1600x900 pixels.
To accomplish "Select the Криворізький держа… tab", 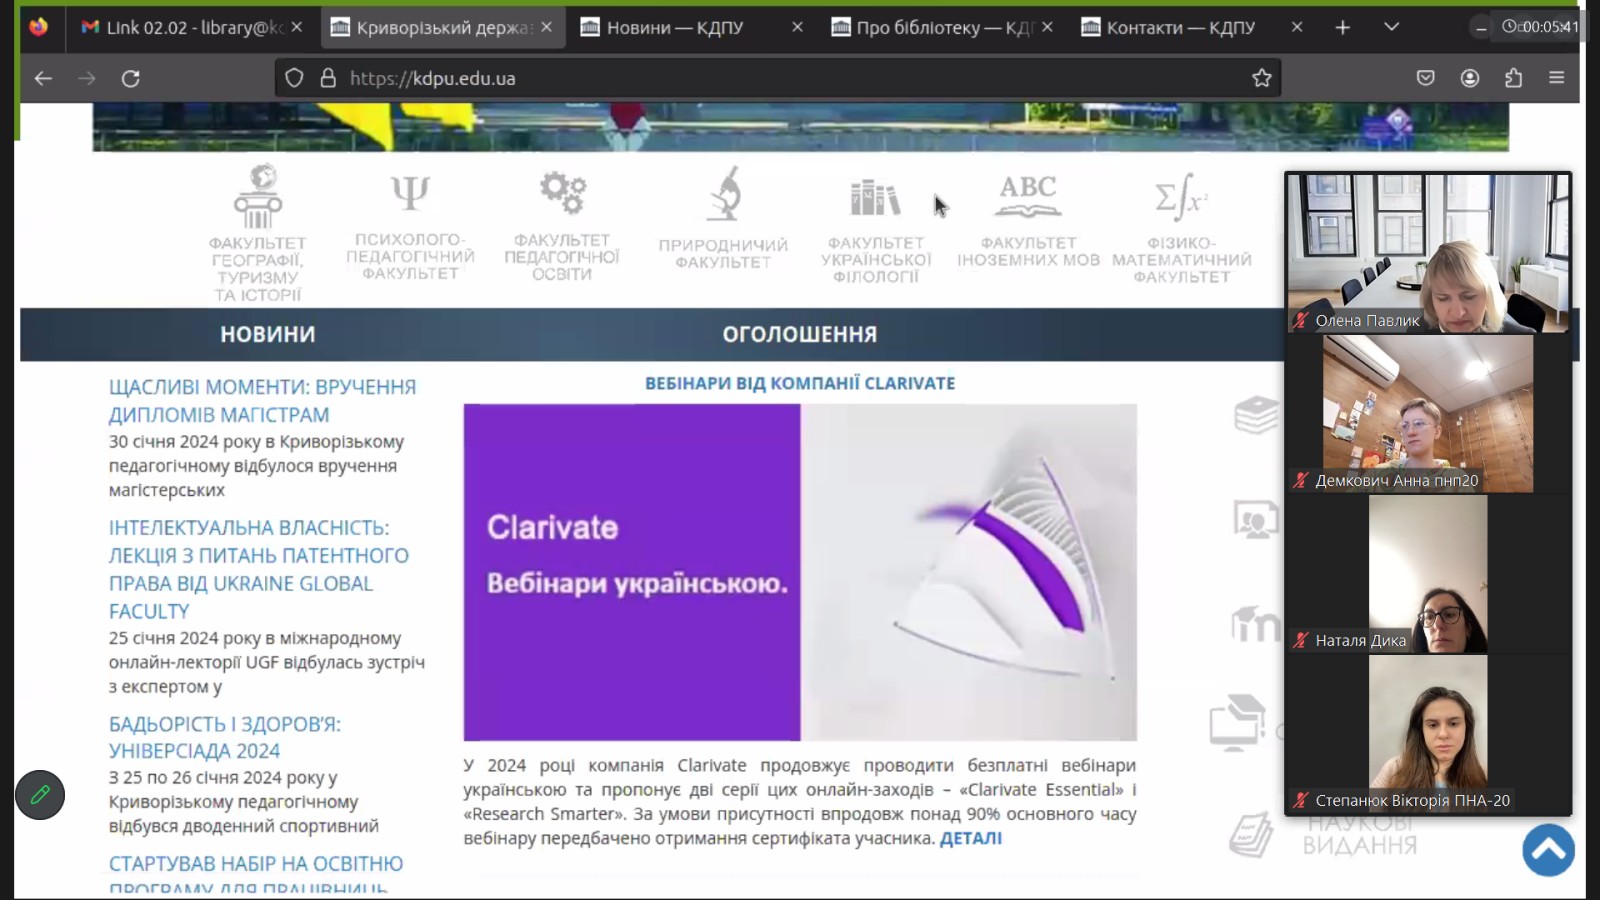I will 443,27.
